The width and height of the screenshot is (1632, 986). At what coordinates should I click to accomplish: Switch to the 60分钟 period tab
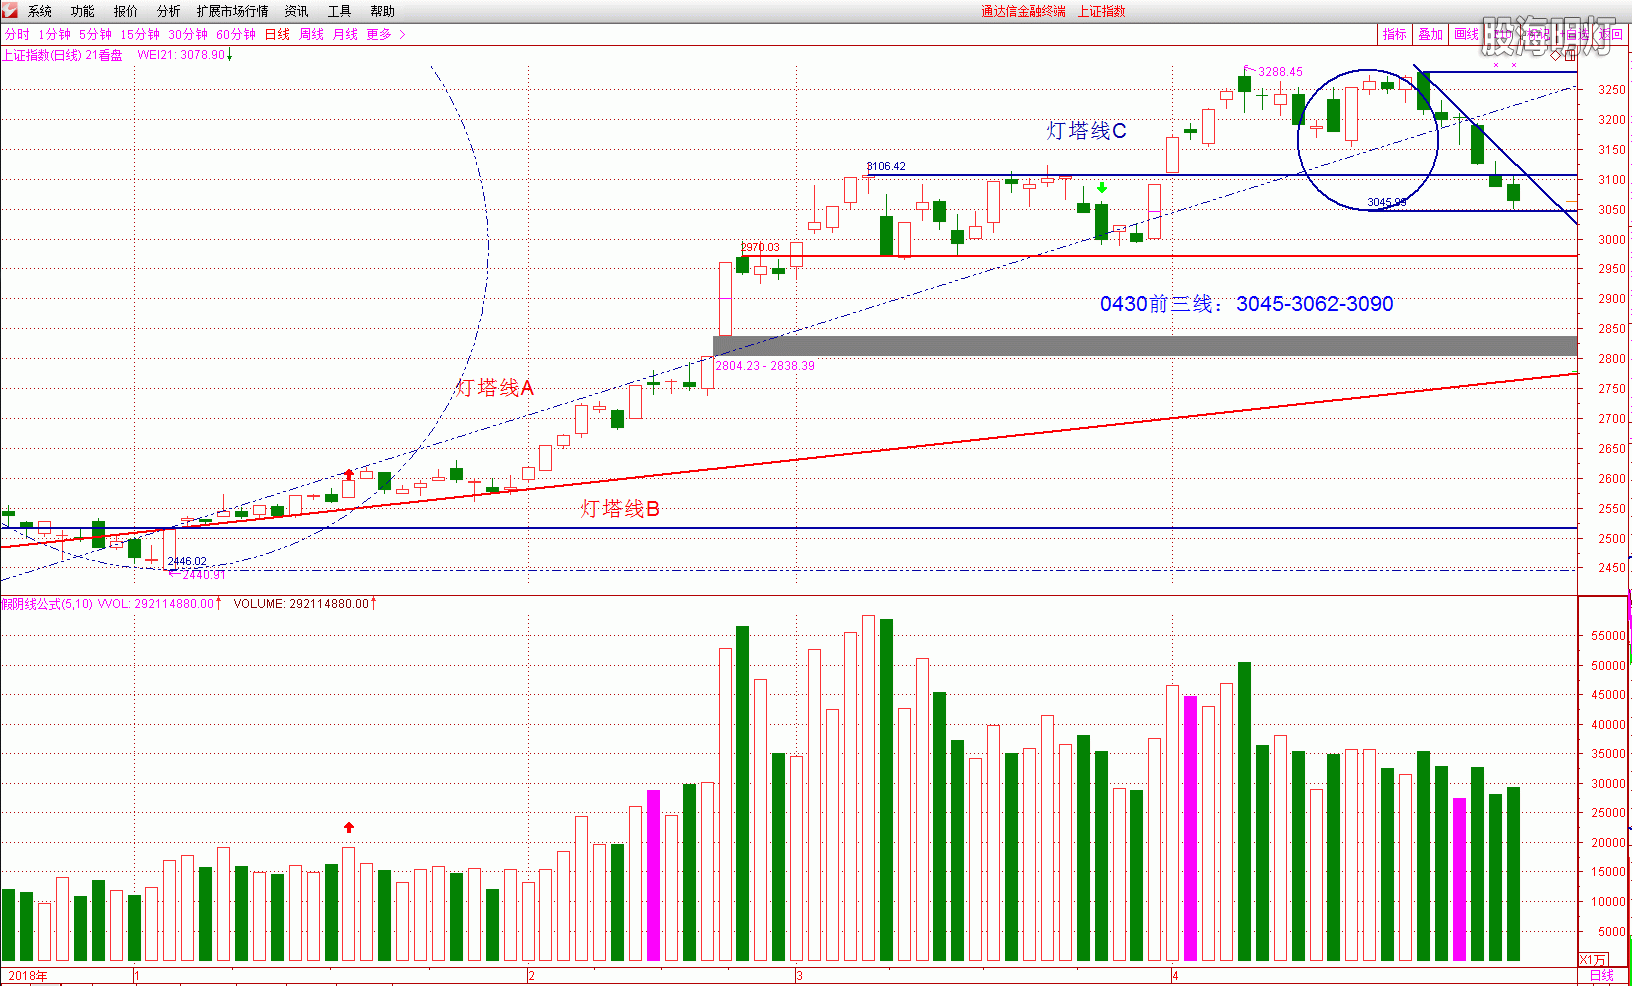(x=236, y=34)
